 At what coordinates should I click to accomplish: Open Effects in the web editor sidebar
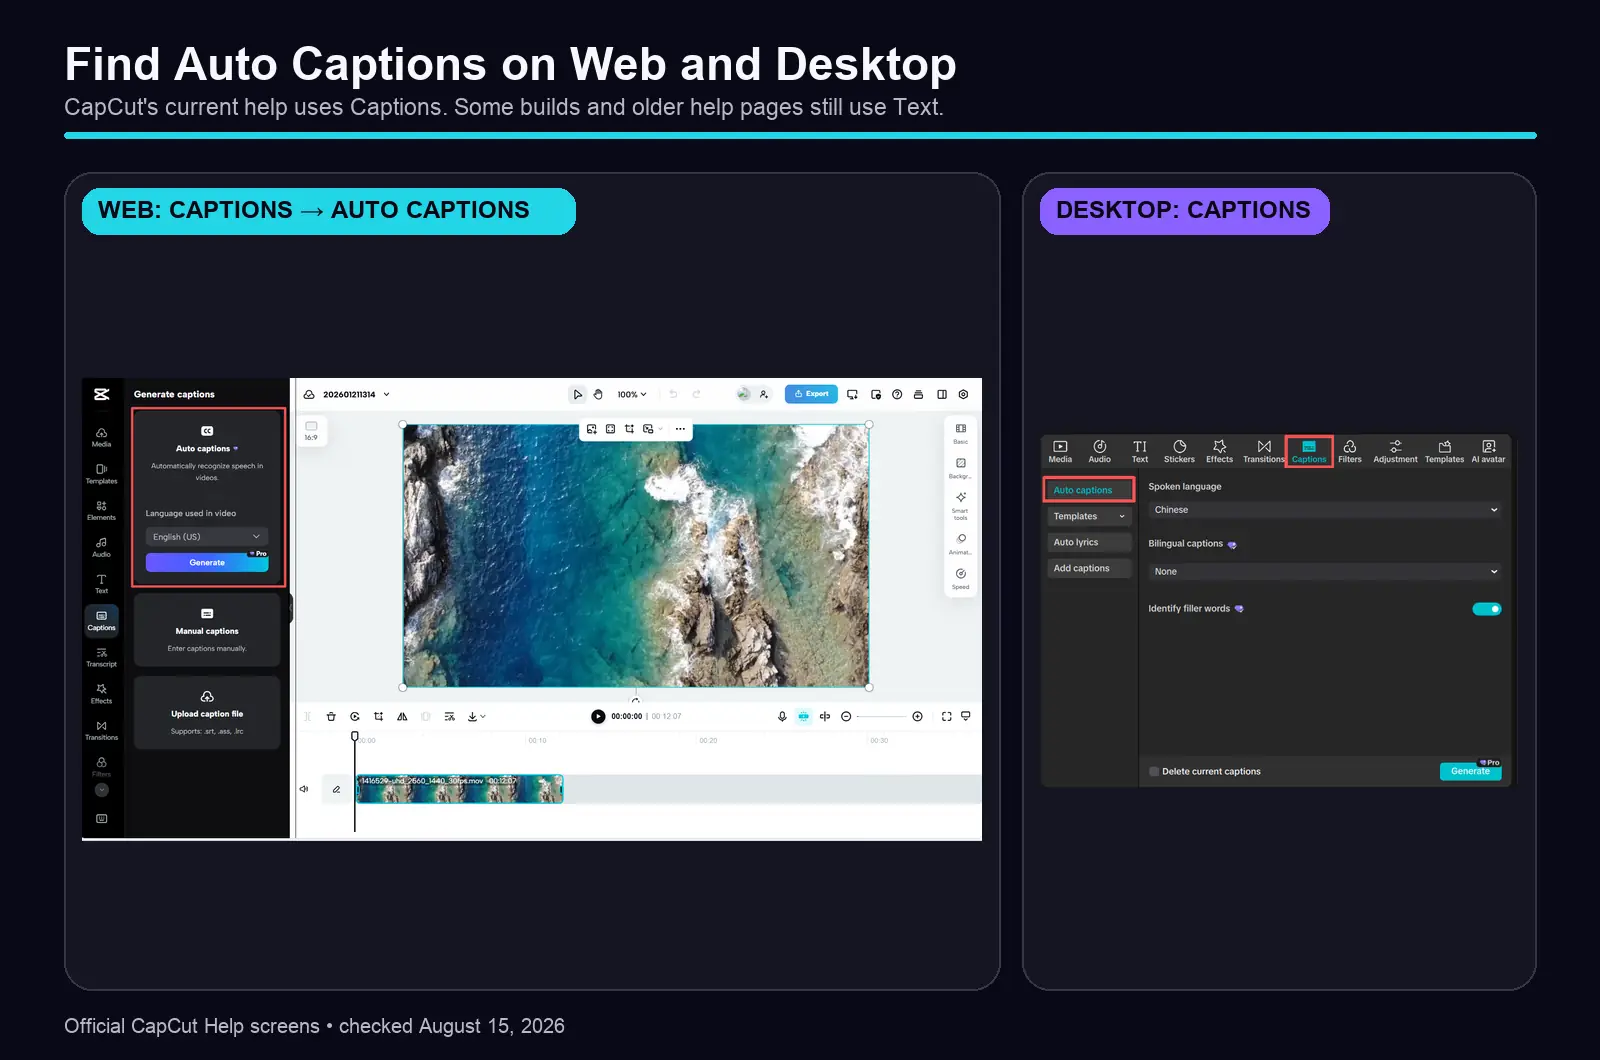(101, 694)
